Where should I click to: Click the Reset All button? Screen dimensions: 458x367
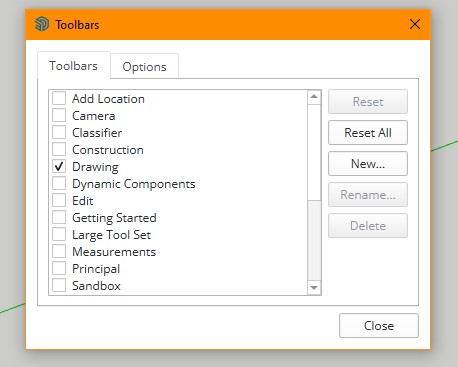[368, 133]
